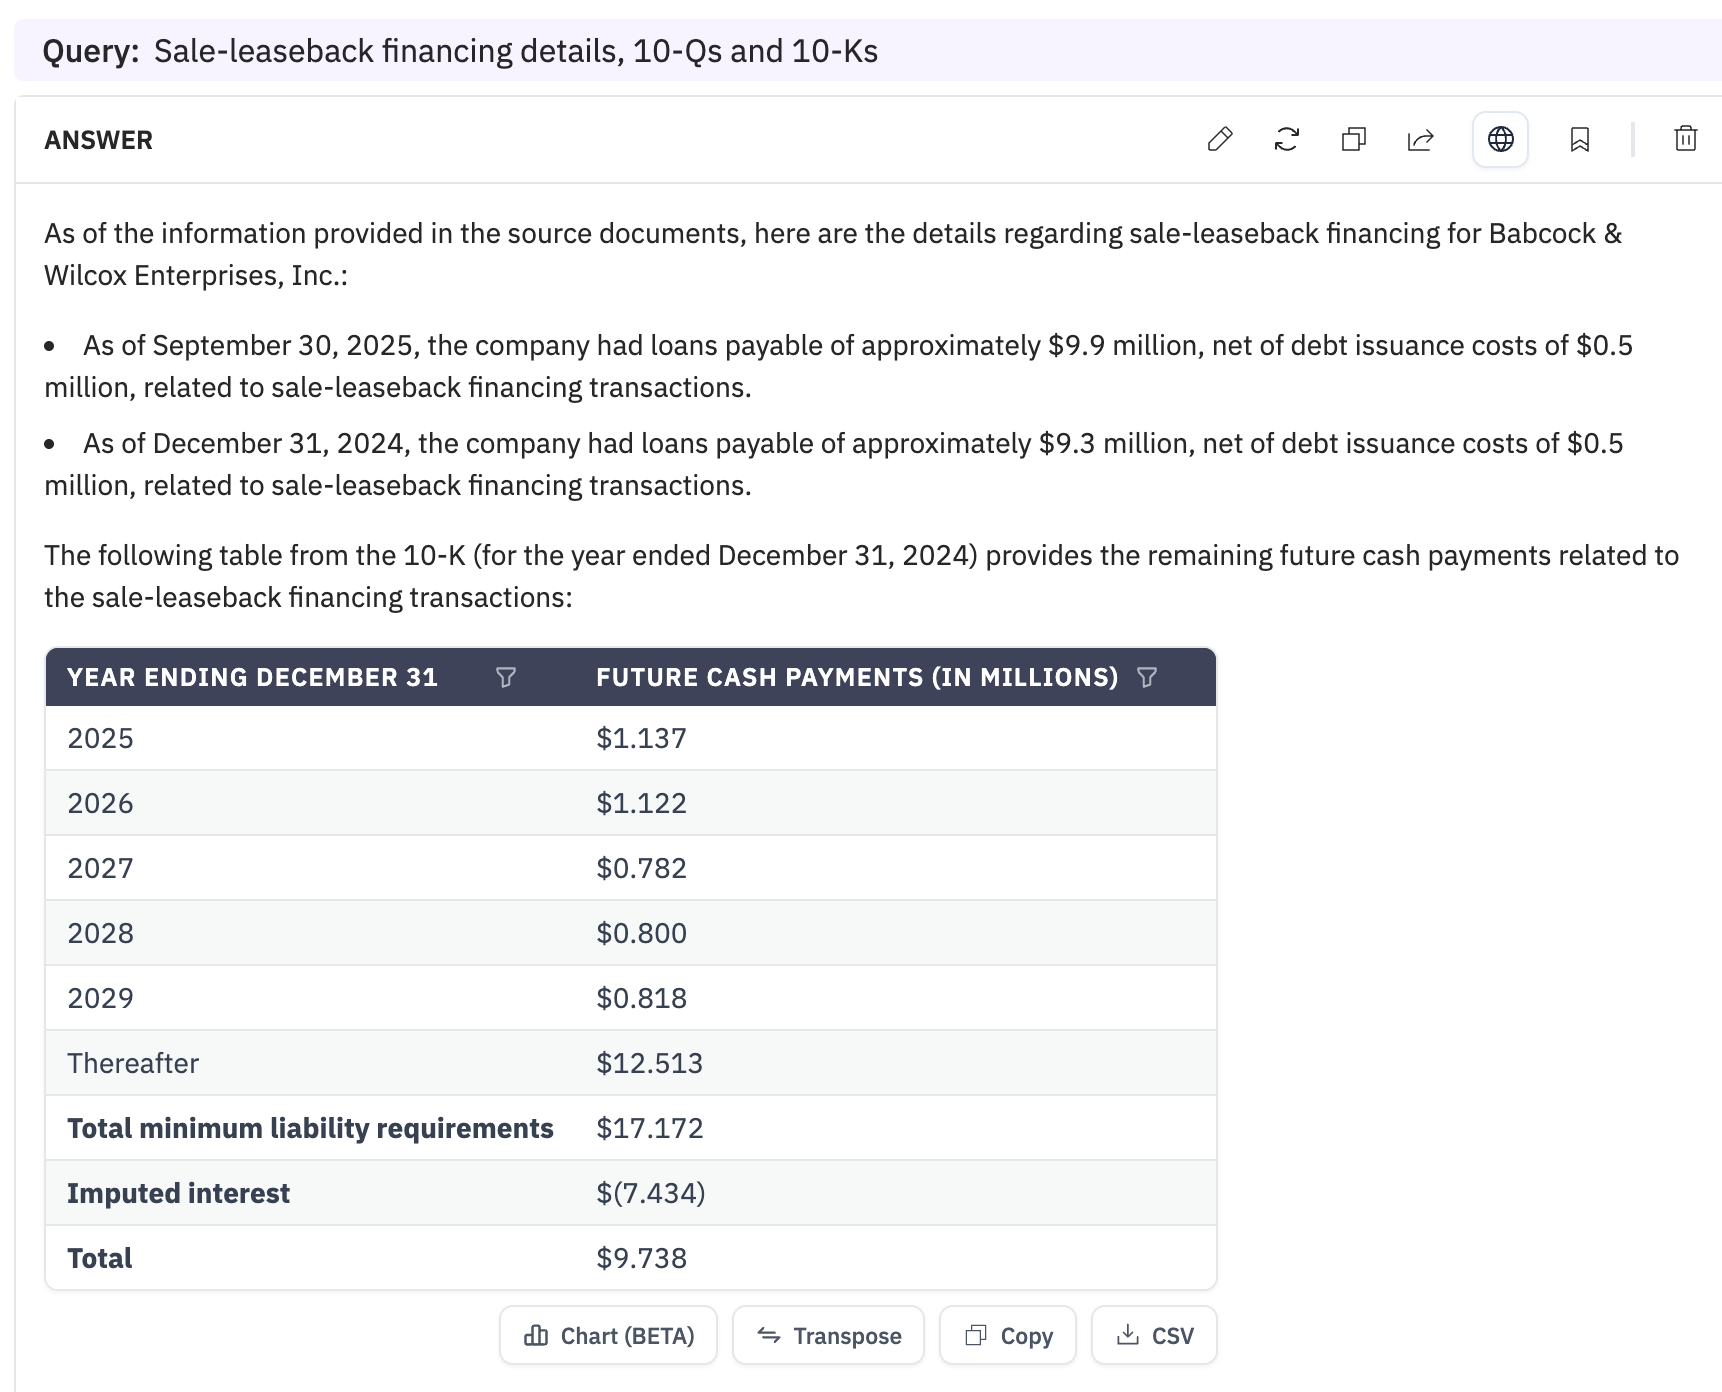Click the pencil edit icon
This screenshot has height=1392, width=1722.
1220,139
